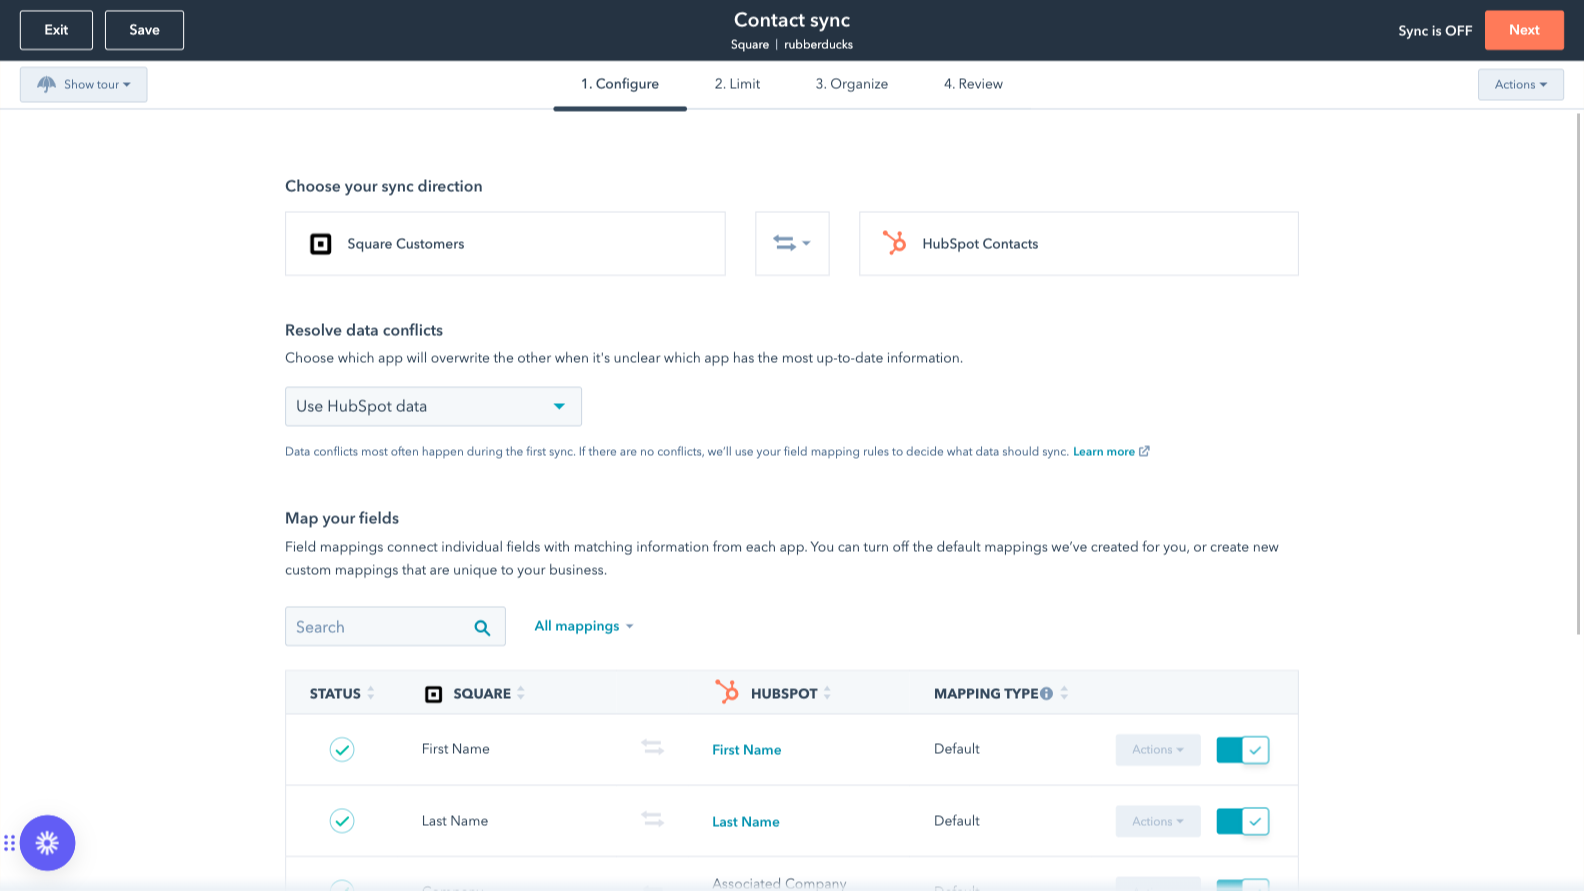Expand the Use HubSpot data dropdown
Viewport: 1584px width, 891px height.
pyautogui.click(x=433, y=406)
